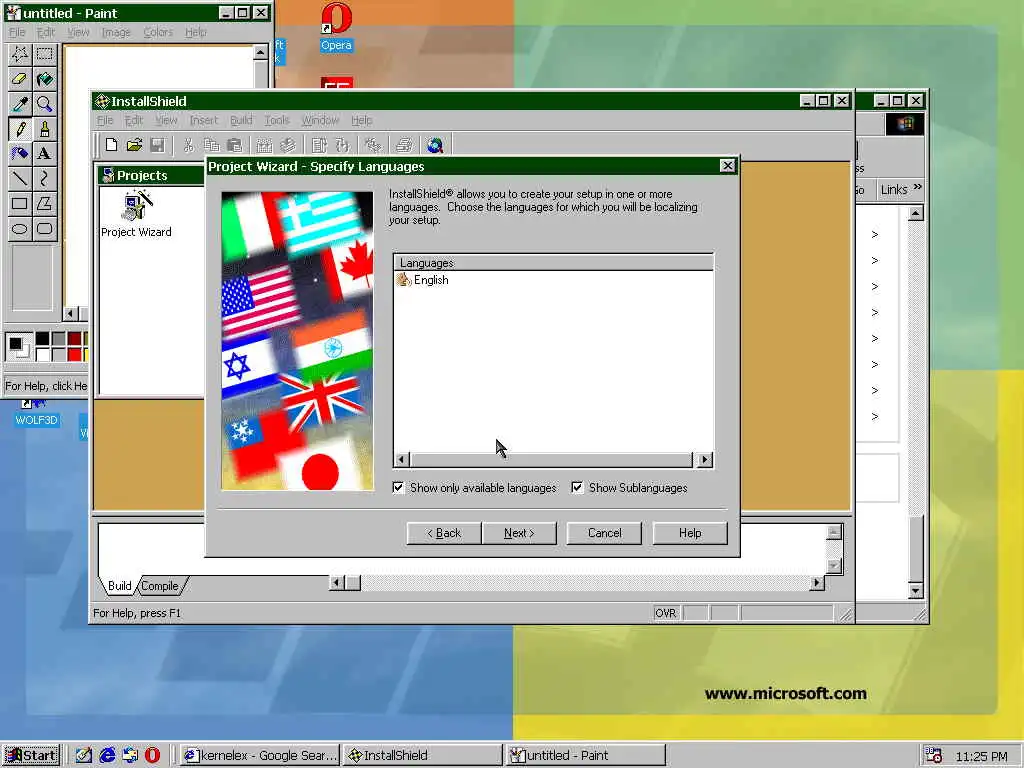The height and width of the screenshot is (768, 1024).
Task: Click the Task Scheduler tray icon
Action: point(934,756)
